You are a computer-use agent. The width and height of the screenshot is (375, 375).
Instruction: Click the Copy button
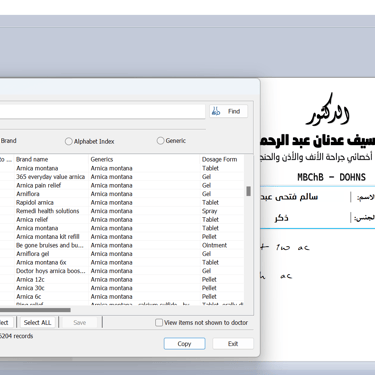[184, 344]
